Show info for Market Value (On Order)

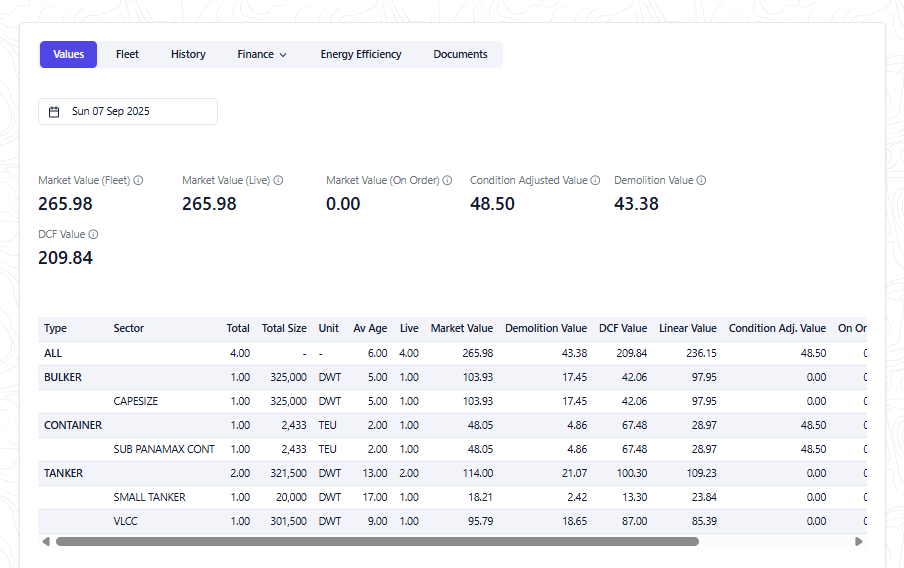tap(447, 180)
